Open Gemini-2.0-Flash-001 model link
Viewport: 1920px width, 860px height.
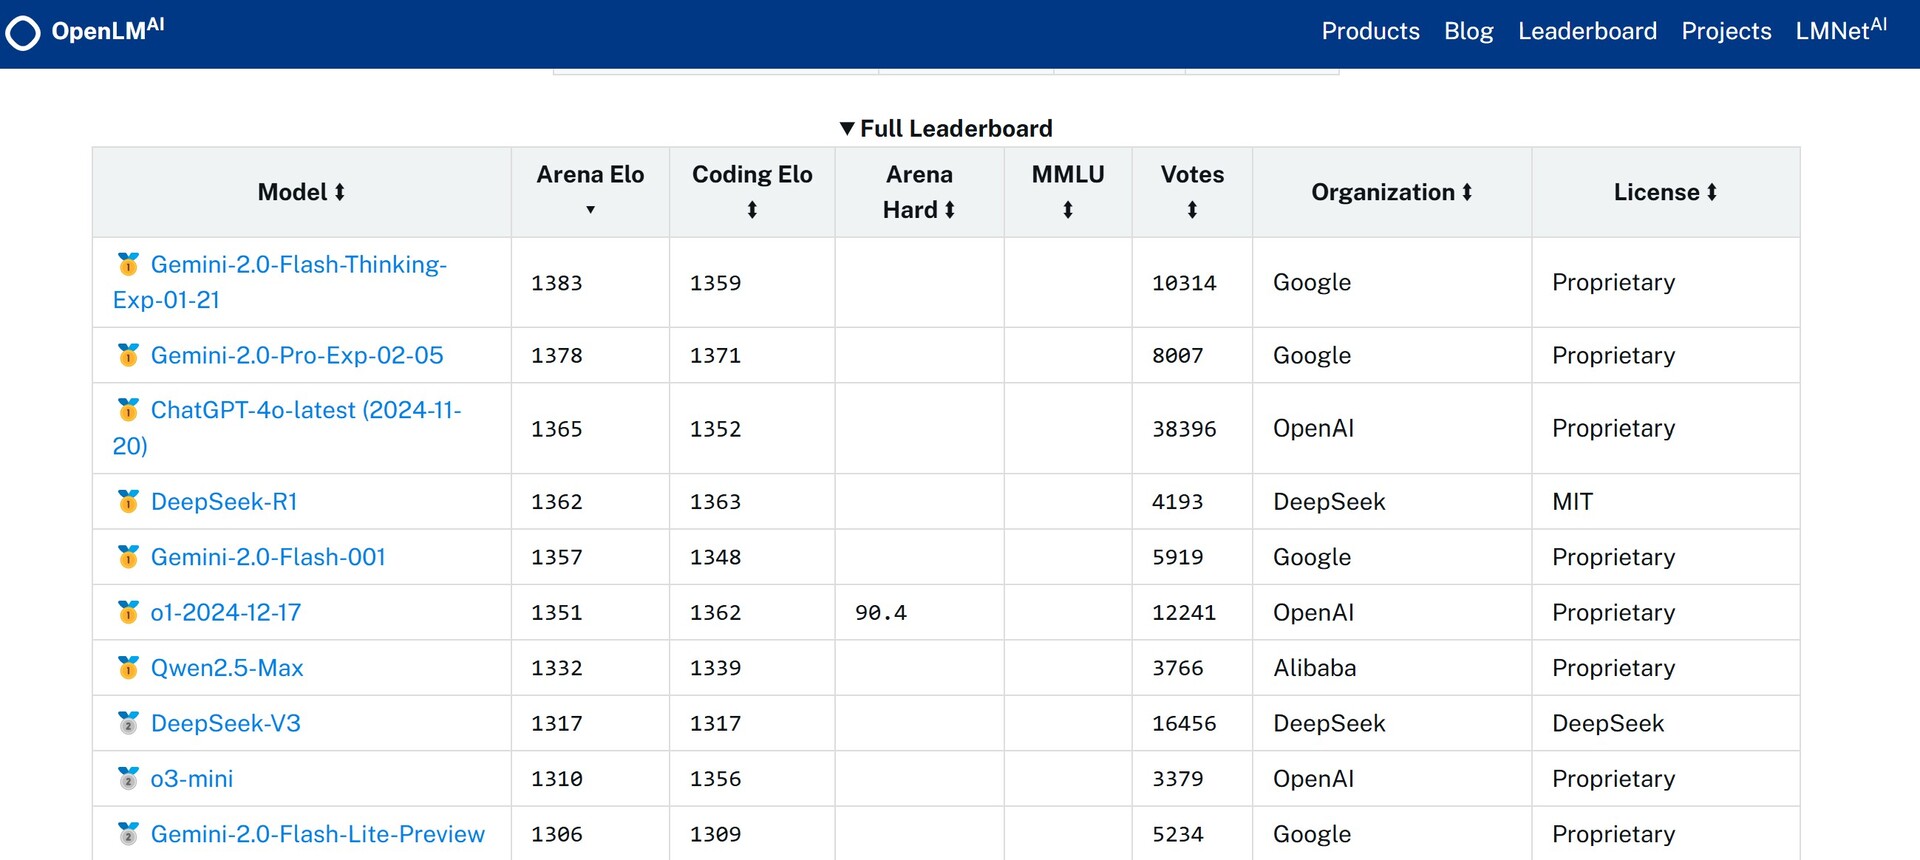pos(268,557)
